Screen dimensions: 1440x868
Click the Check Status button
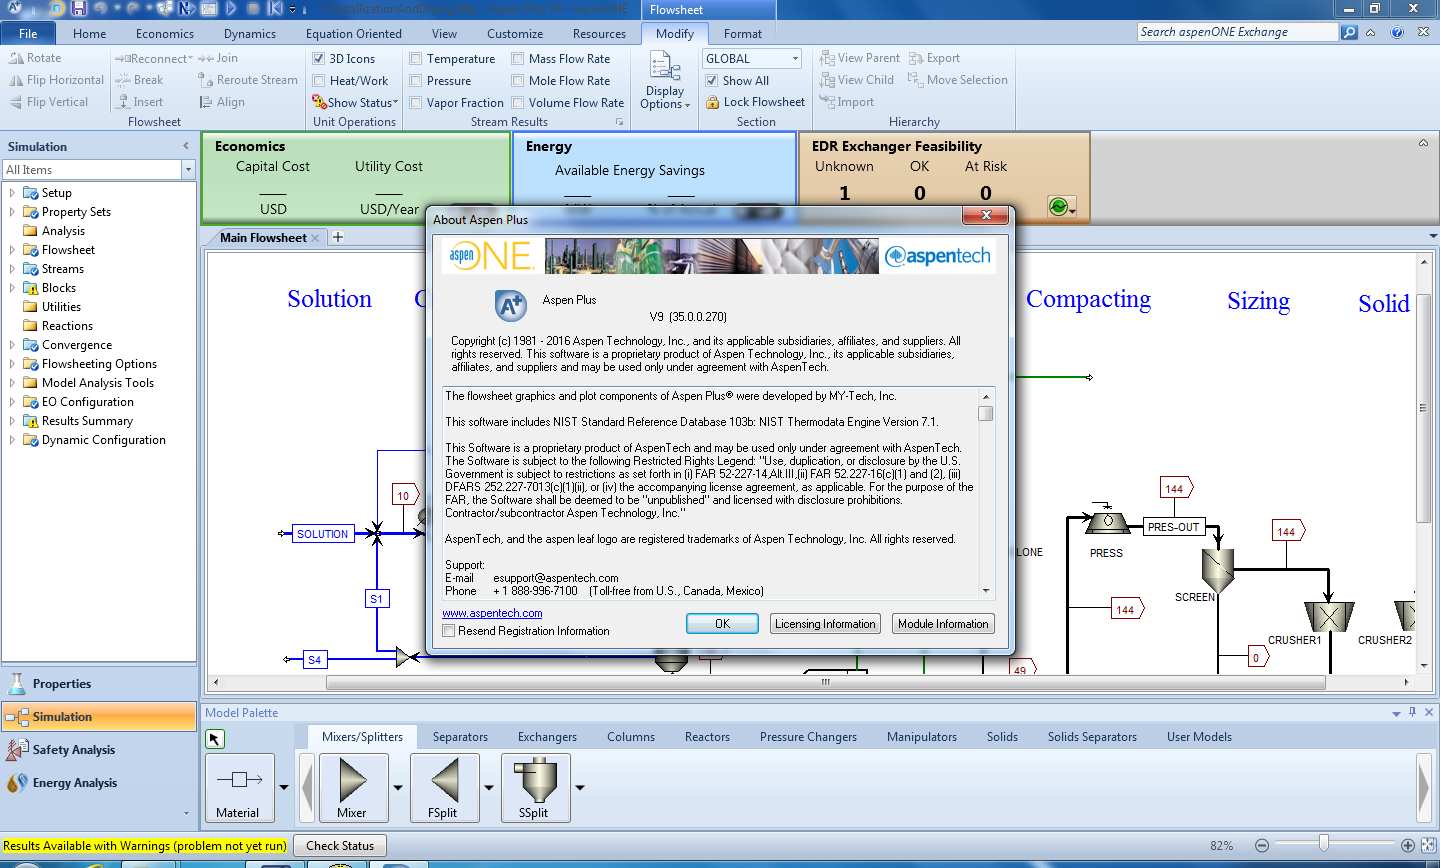coord(340,845)
